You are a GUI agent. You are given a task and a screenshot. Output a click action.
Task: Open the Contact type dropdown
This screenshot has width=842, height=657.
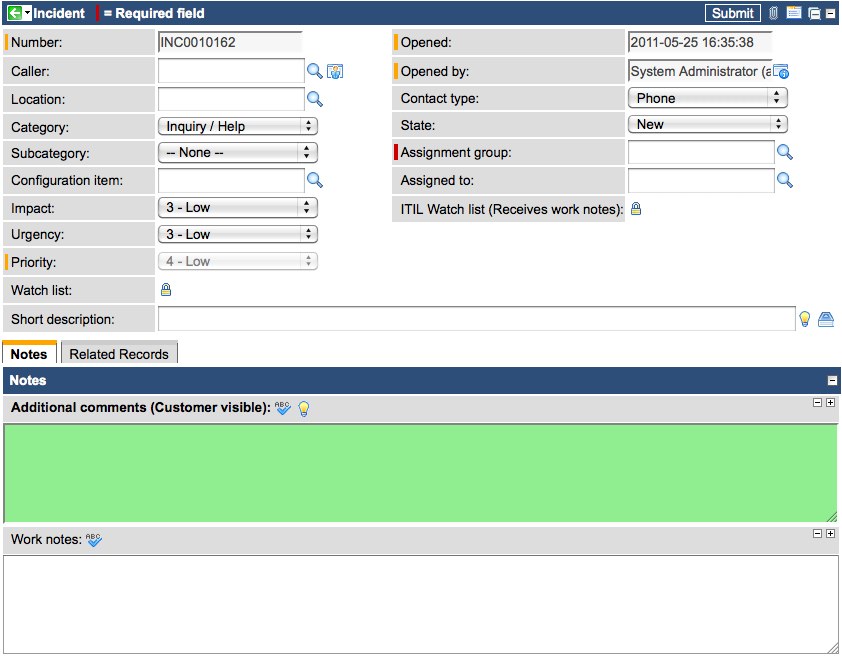707,98
